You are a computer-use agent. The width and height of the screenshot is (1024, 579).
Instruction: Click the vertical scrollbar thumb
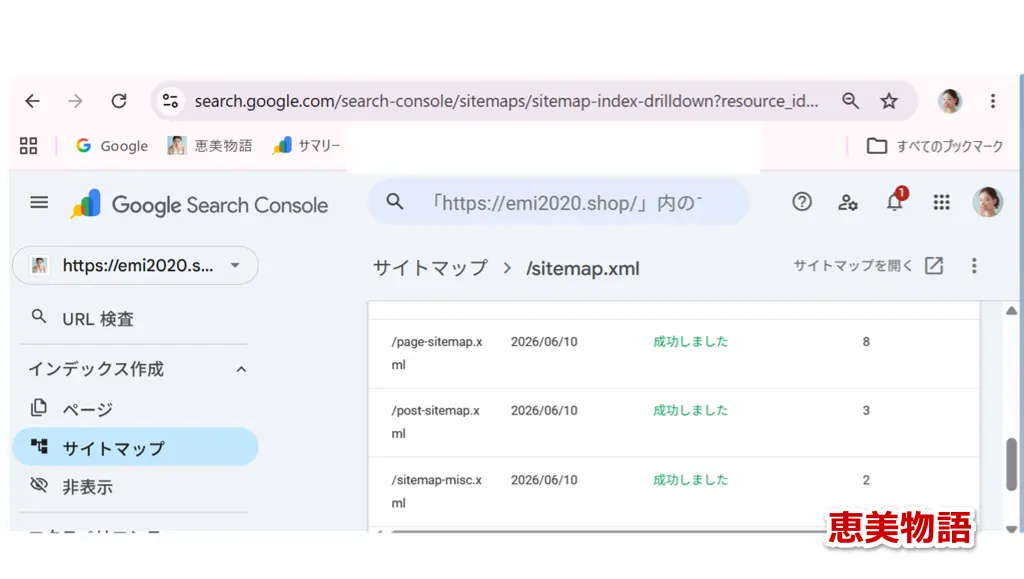(1011, 464)
